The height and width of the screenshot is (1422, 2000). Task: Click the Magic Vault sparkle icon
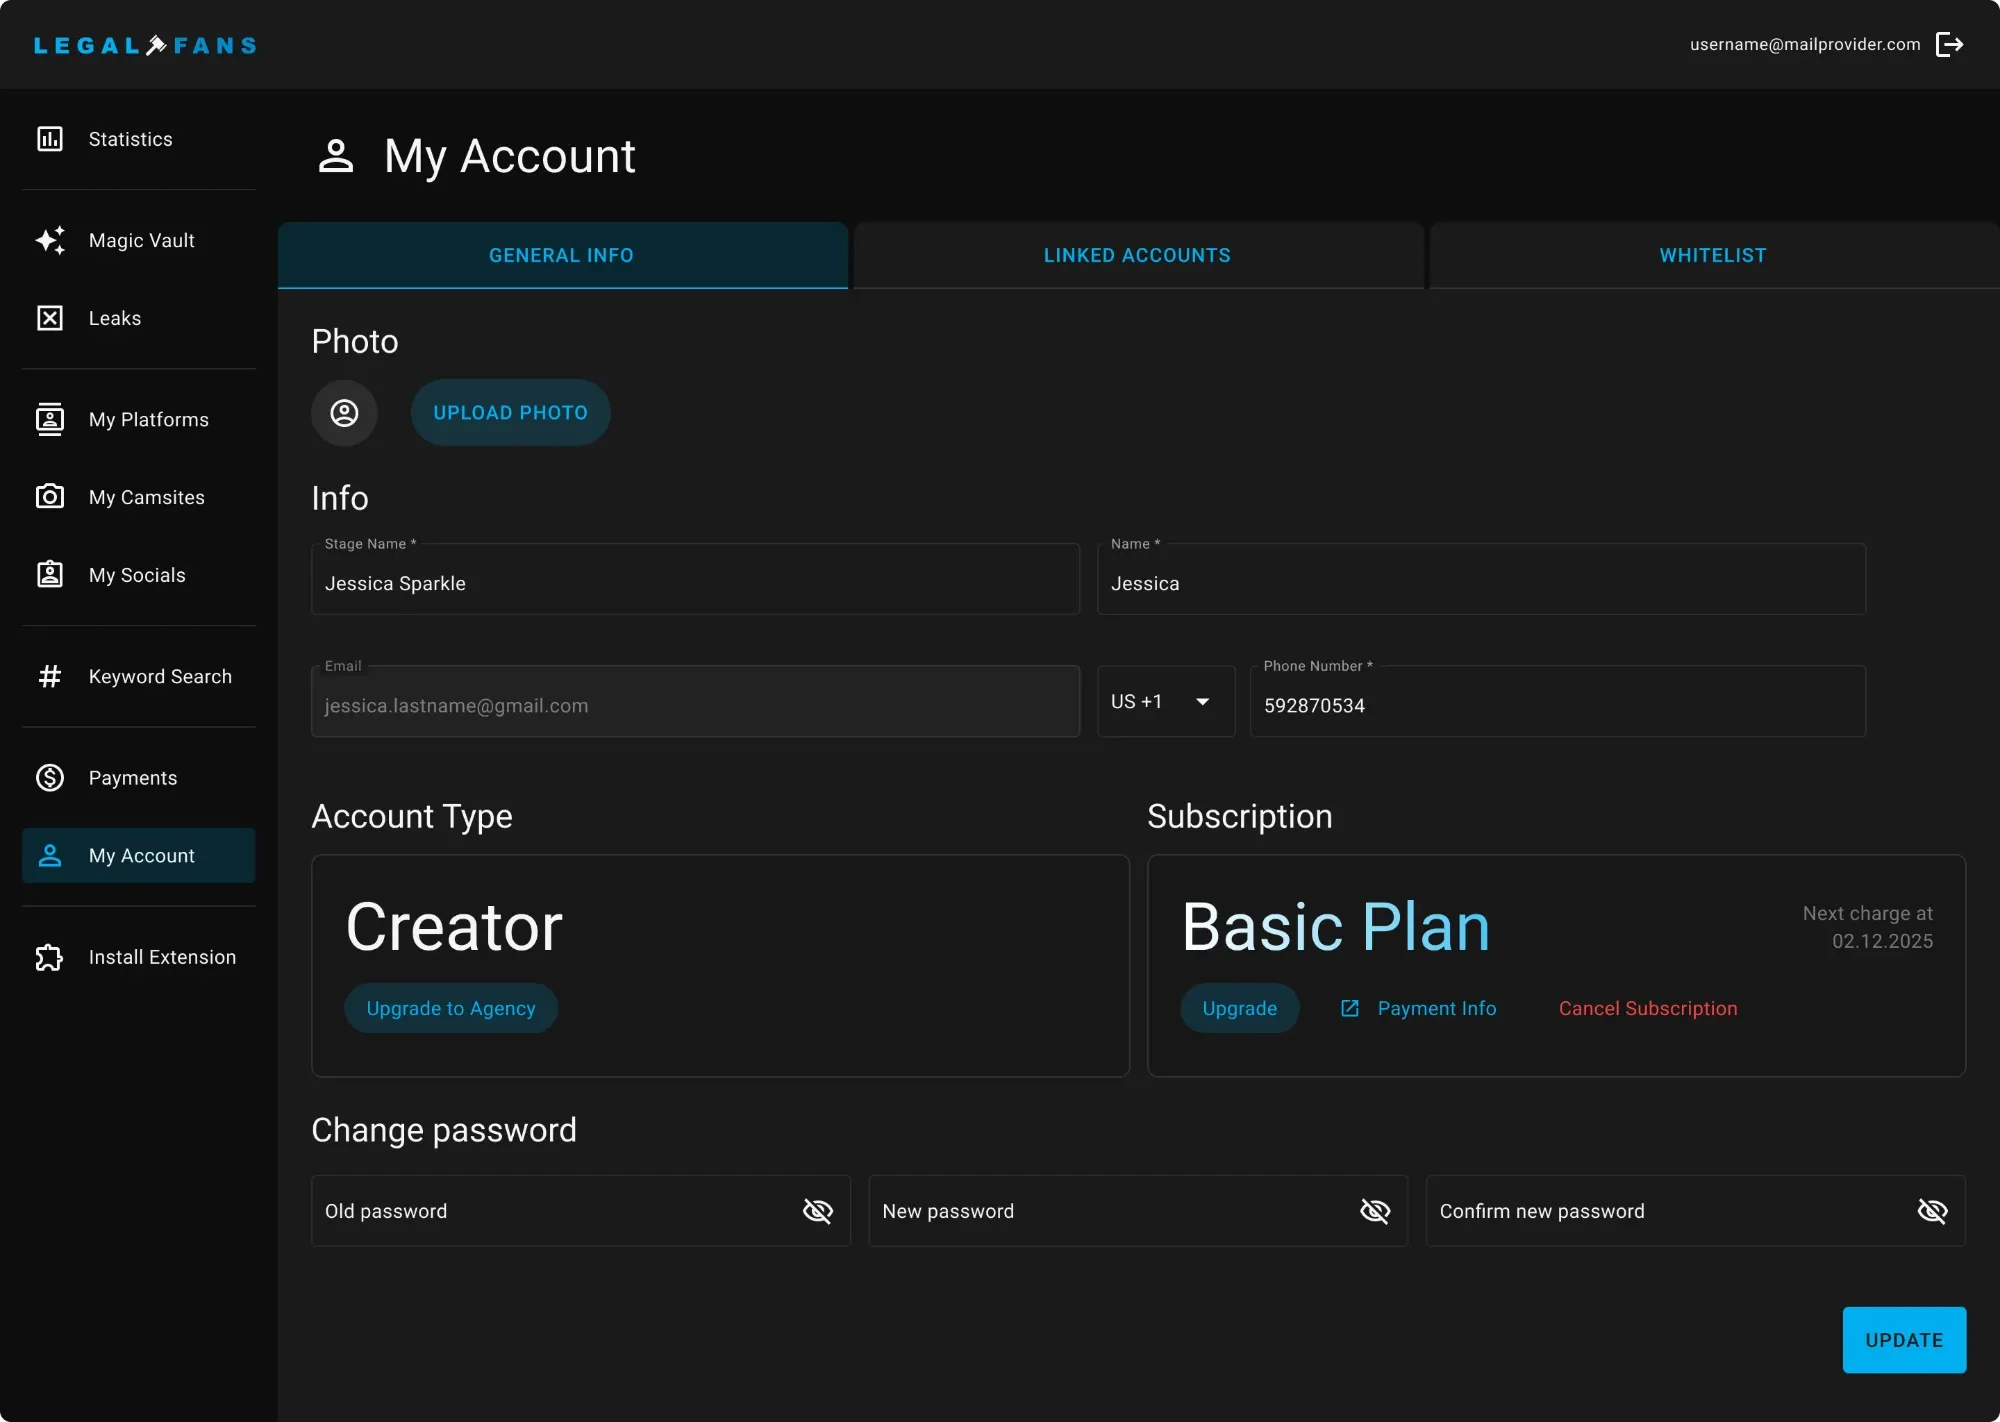point(50,240)
